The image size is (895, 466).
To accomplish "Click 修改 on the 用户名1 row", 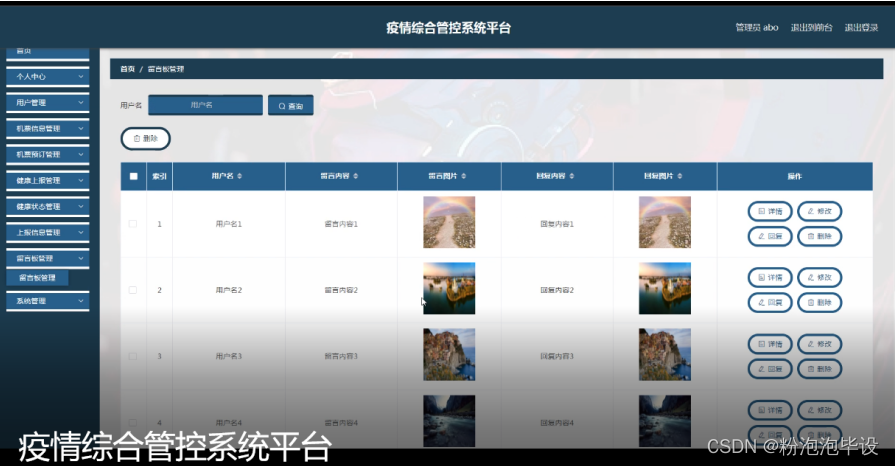I will coord(820,211).
